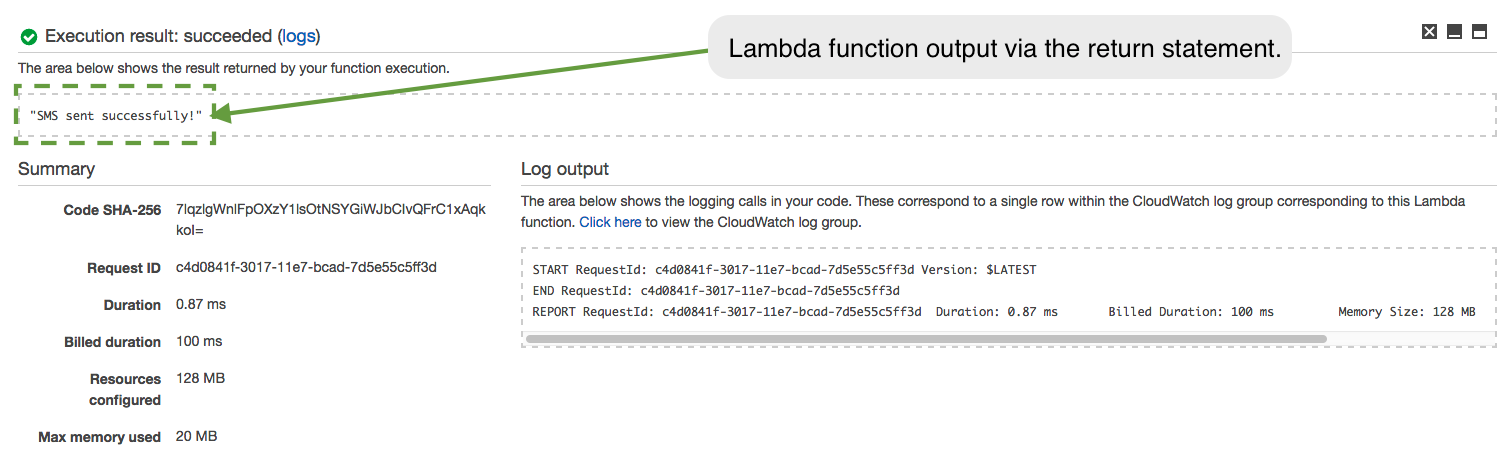Click the Resources configured 128 MB value

tap(200, 378)
